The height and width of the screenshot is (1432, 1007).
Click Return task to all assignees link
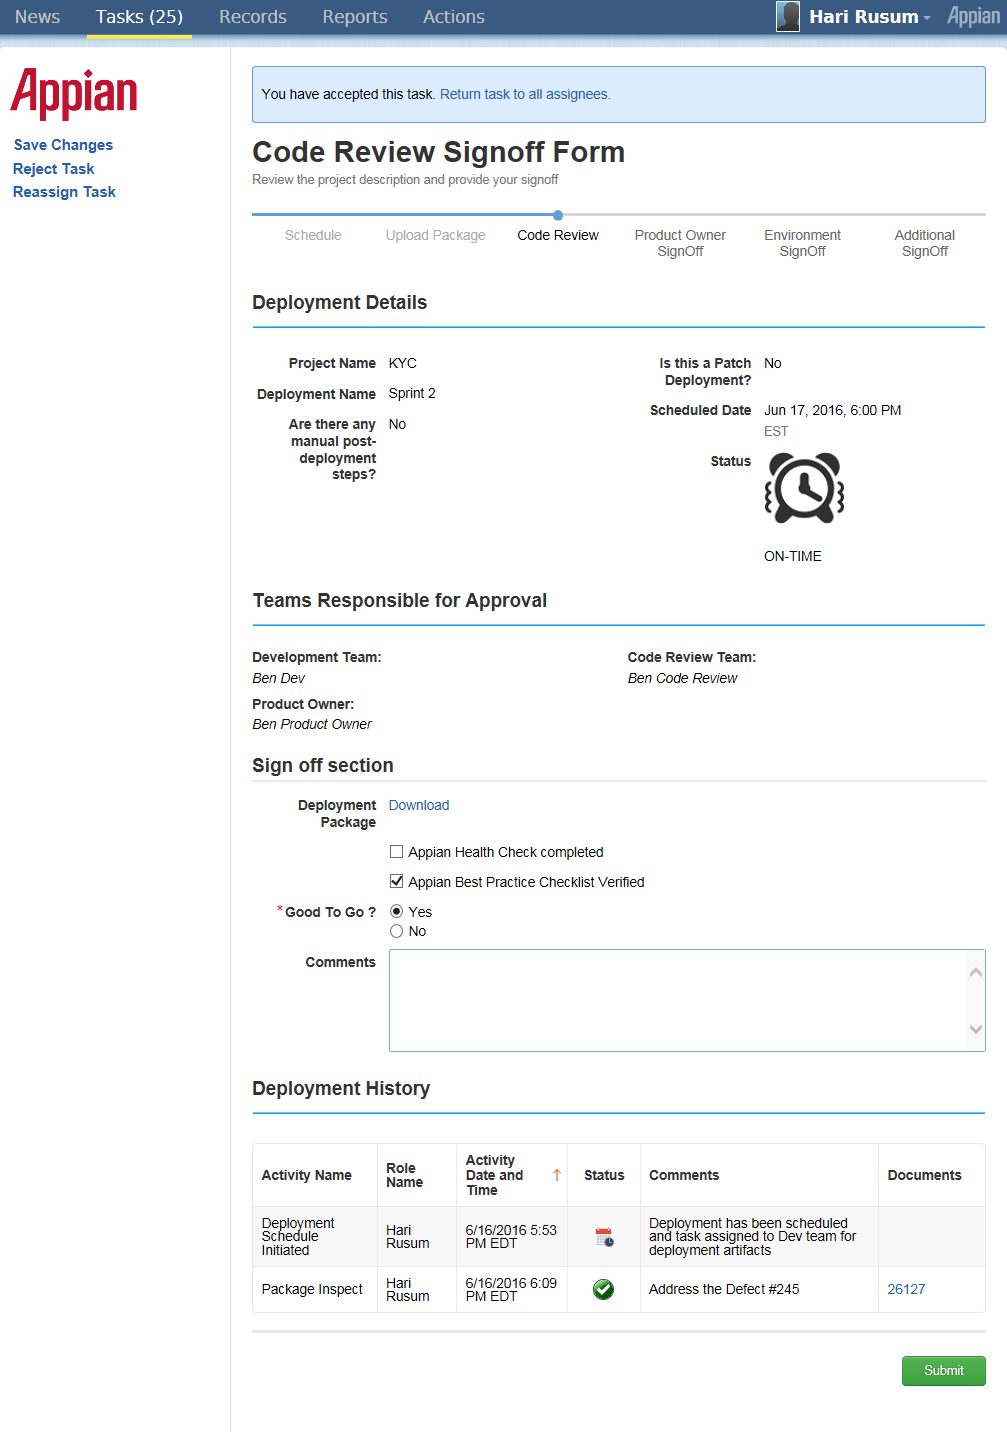pyautogui.click(x=525, y=94)
